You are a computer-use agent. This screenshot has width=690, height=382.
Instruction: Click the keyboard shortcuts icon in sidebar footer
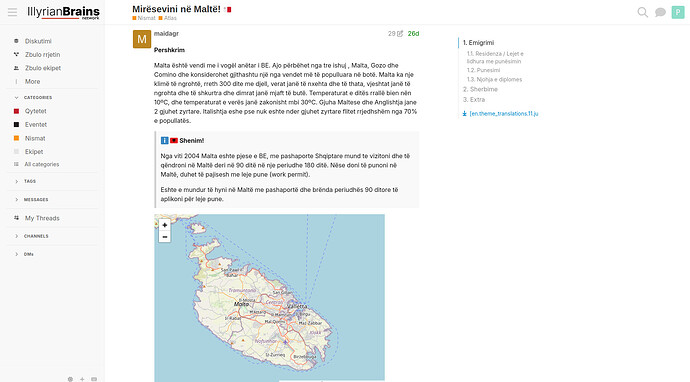point(94,379)
